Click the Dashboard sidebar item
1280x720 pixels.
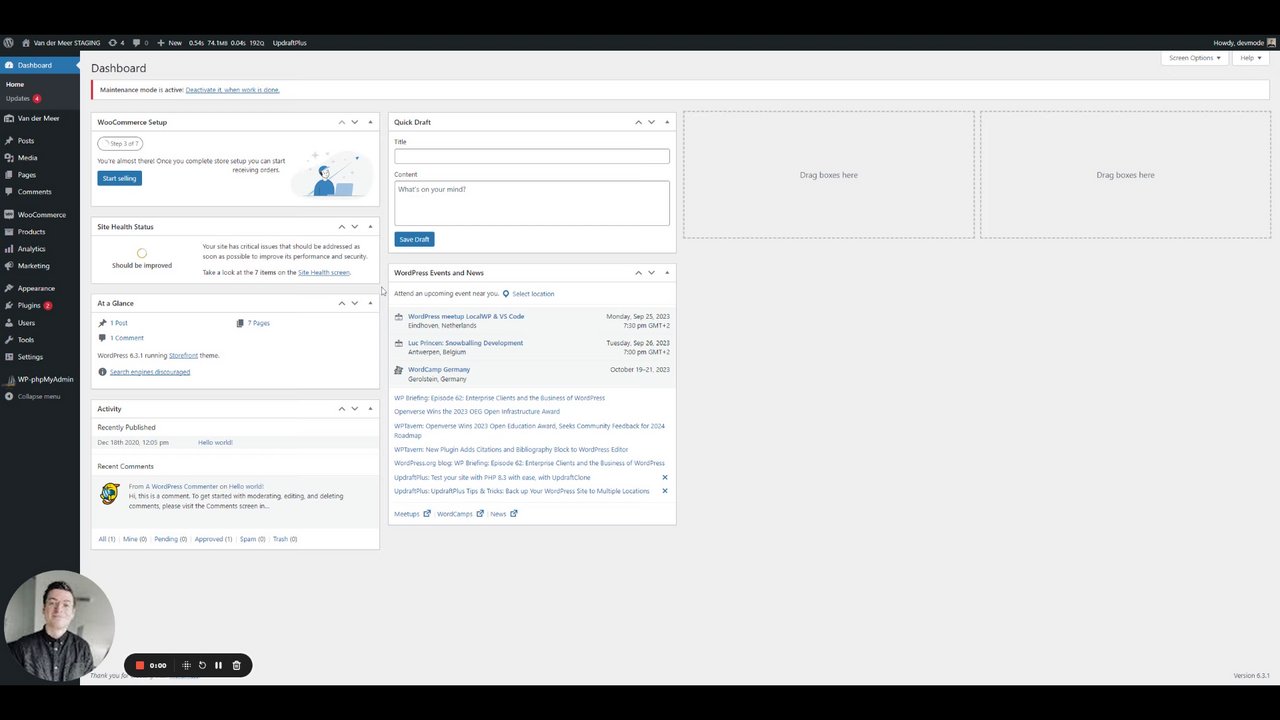coord(34,65)
